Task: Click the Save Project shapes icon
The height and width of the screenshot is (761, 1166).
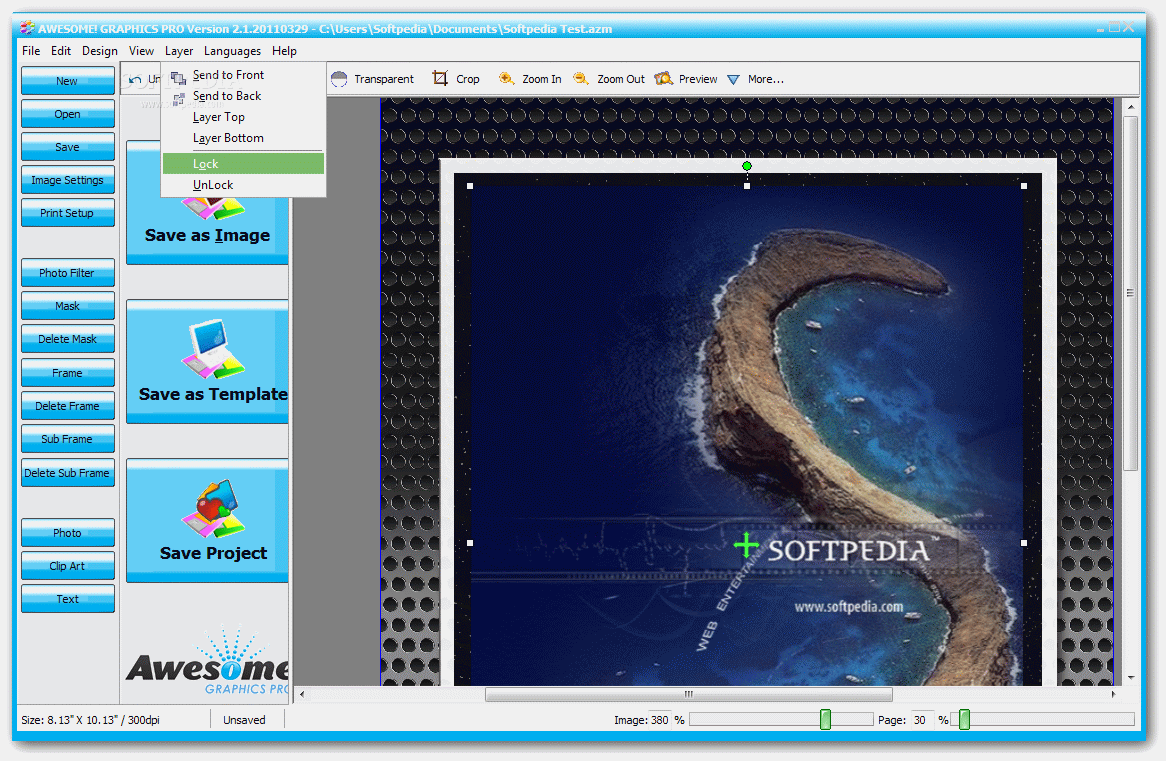Action: point(213,509)
